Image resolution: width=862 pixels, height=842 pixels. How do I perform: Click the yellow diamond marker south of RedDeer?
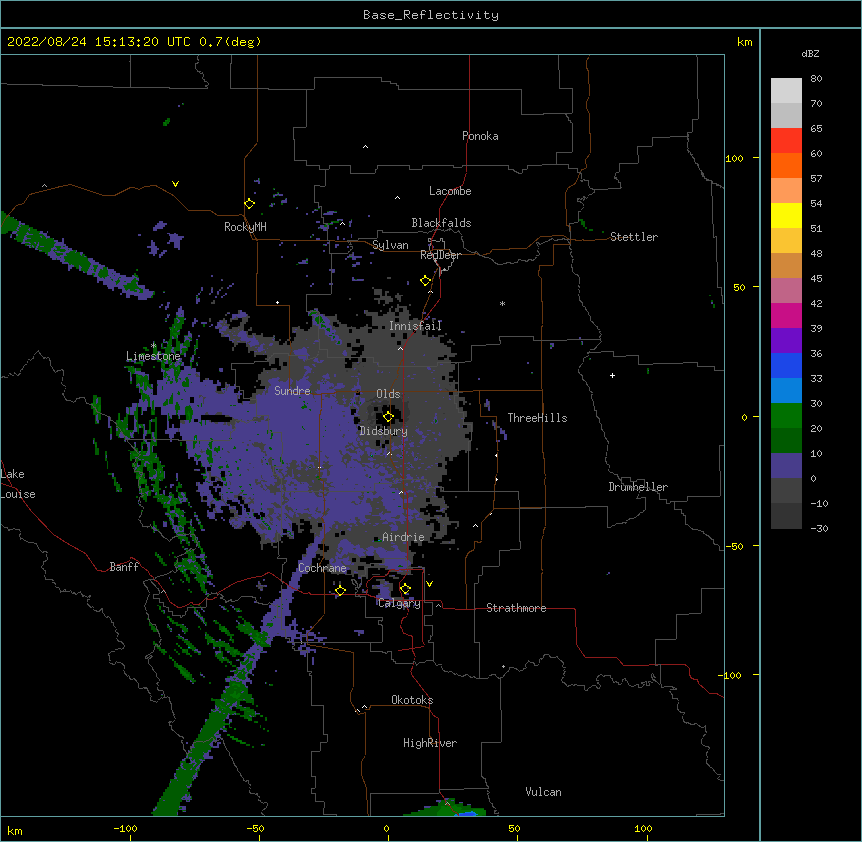(426, 281)
